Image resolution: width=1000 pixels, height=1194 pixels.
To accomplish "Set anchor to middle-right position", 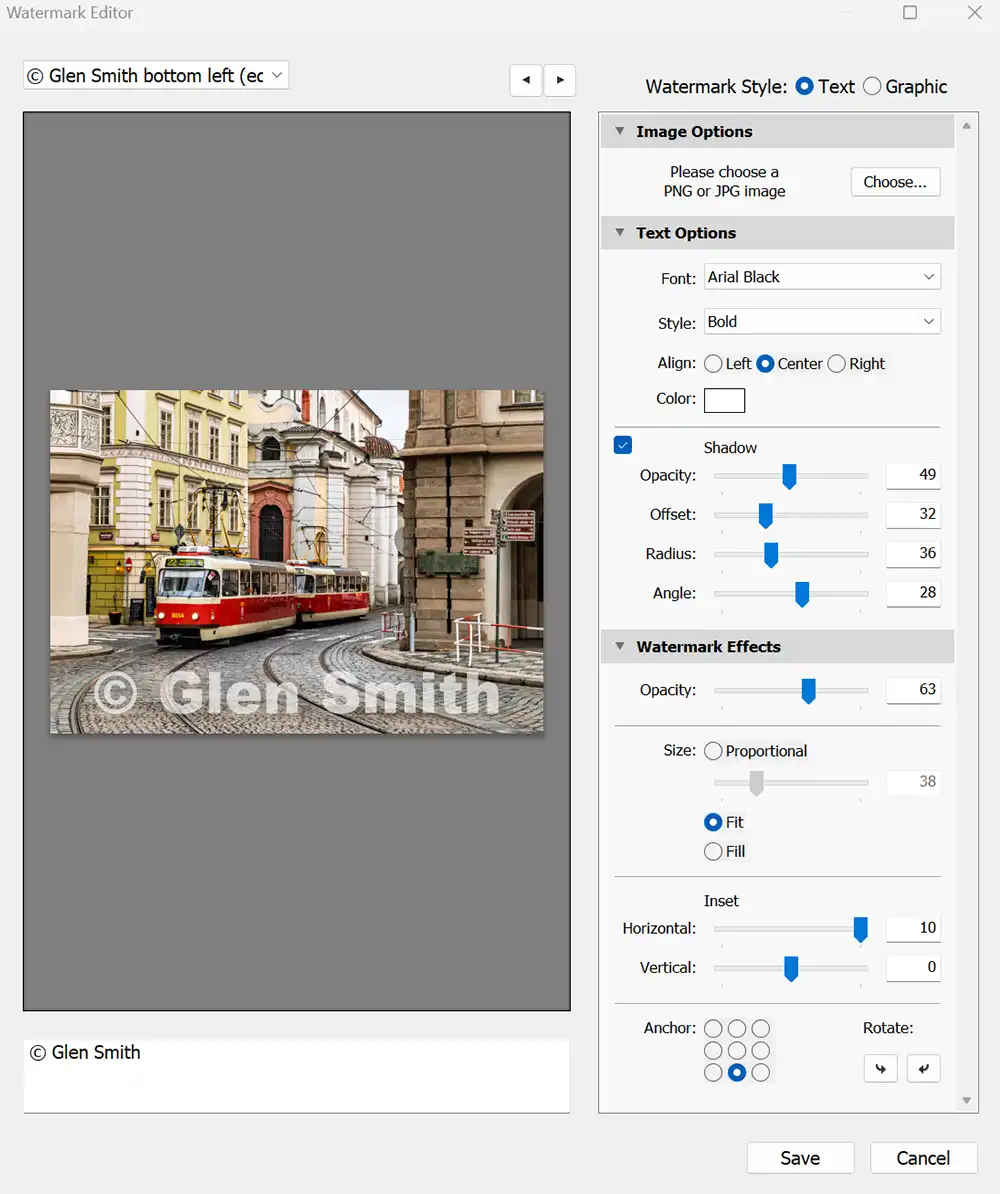I will (760, 1050).
